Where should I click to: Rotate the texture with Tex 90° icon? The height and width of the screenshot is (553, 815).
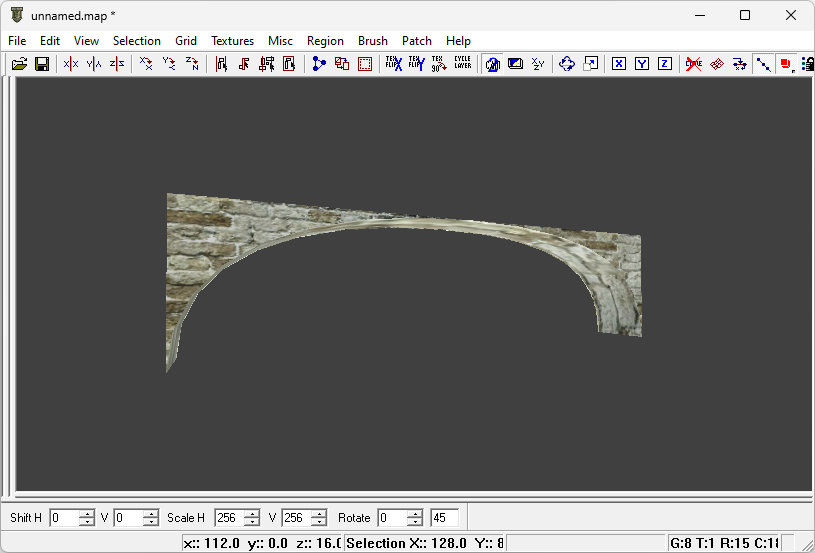(439, 64)
